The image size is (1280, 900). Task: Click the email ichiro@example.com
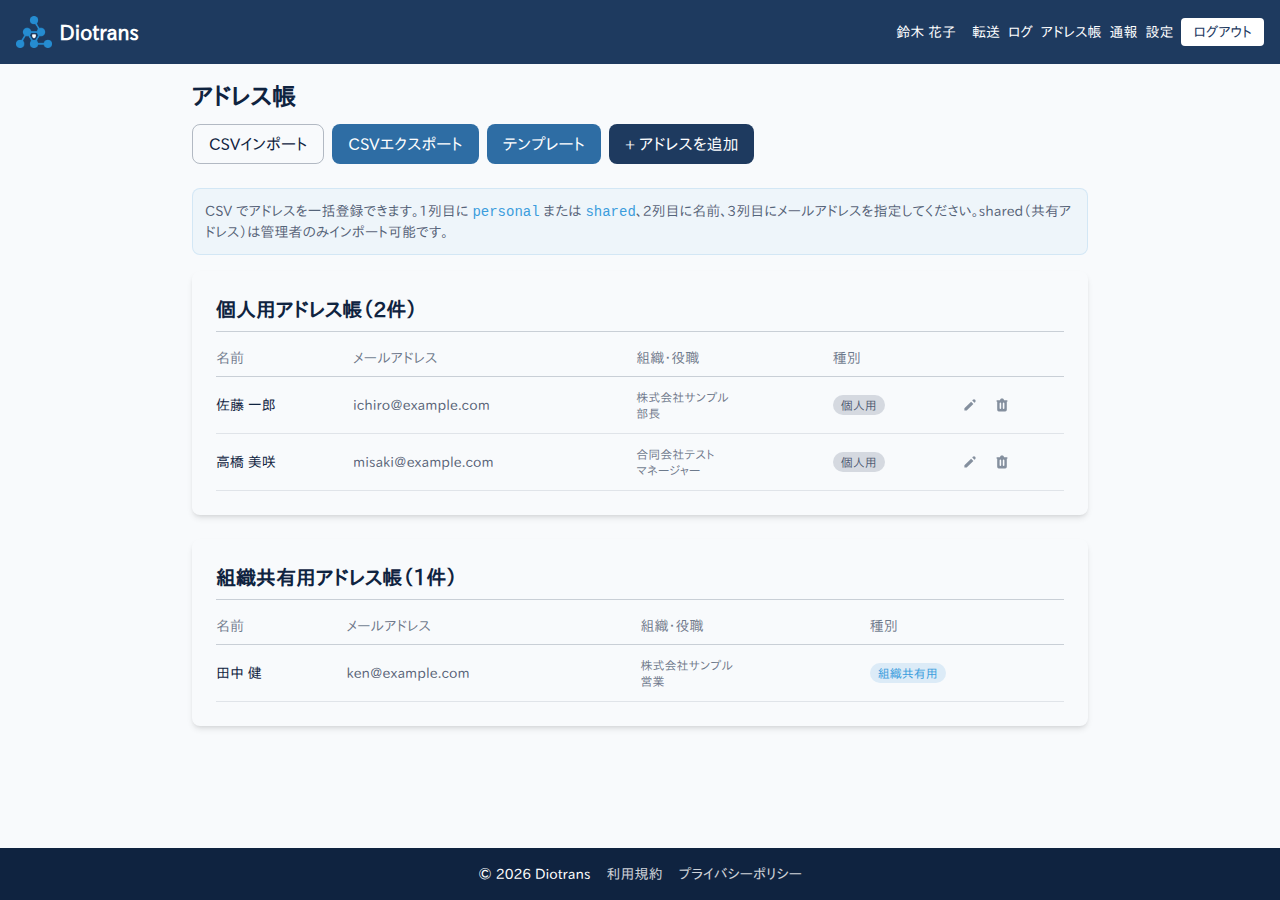tap(421, 405)
